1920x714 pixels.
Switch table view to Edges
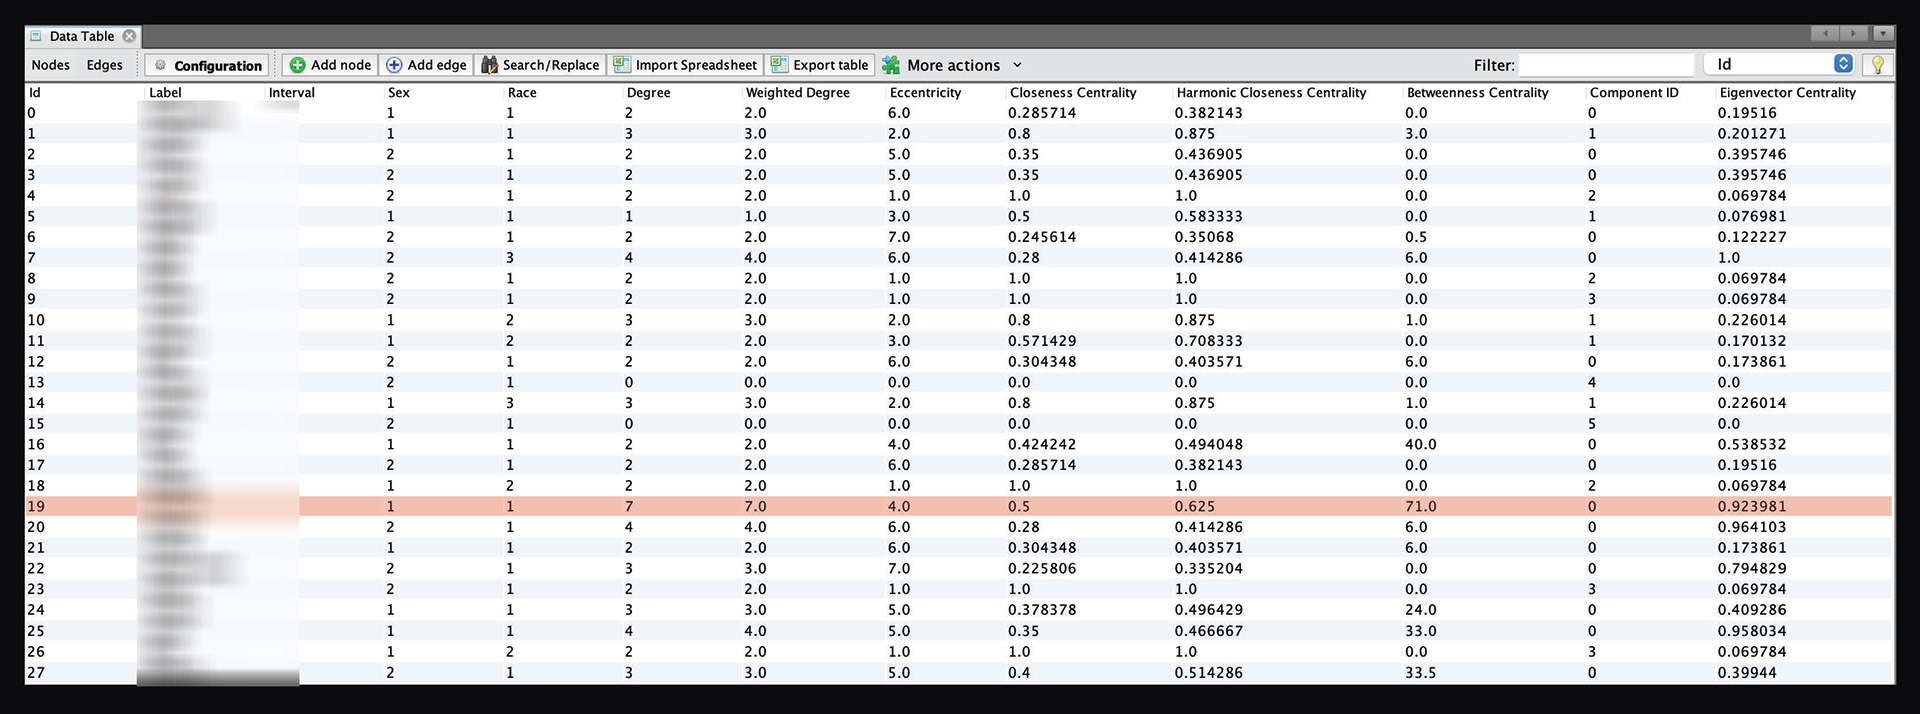pos(105,65)
